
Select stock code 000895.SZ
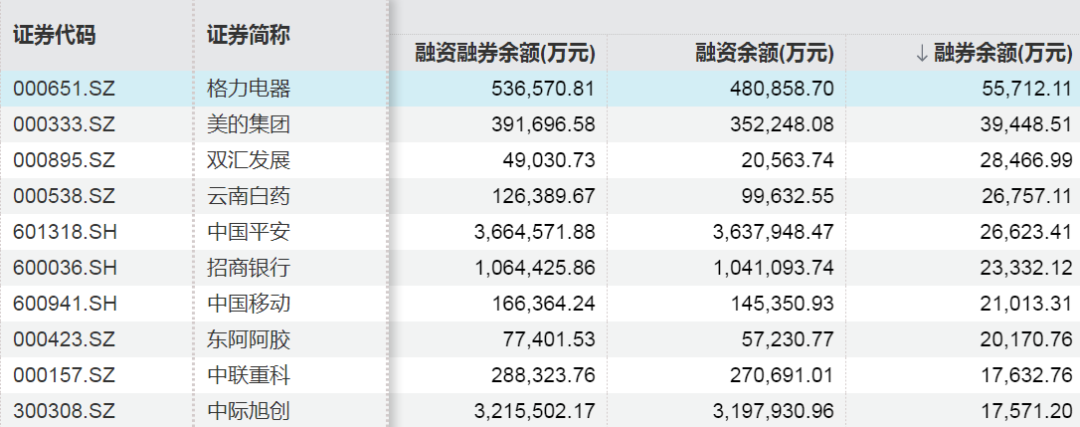[64, 160]
